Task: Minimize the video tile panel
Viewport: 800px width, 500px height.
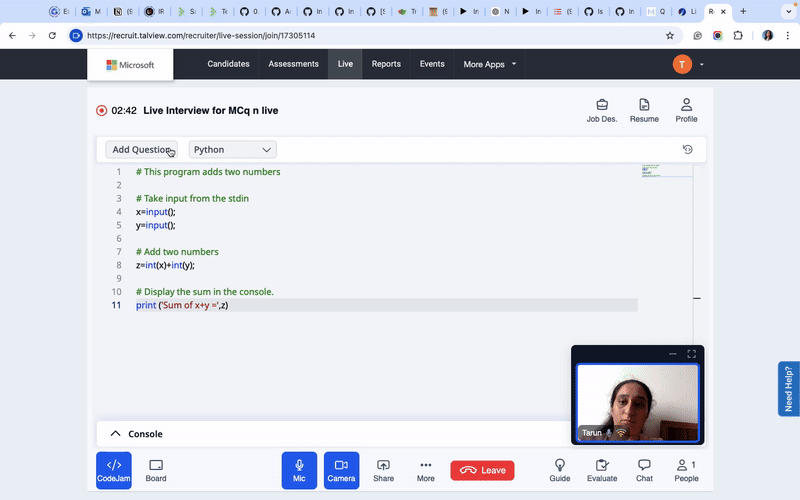Action: tap(672, 354)
